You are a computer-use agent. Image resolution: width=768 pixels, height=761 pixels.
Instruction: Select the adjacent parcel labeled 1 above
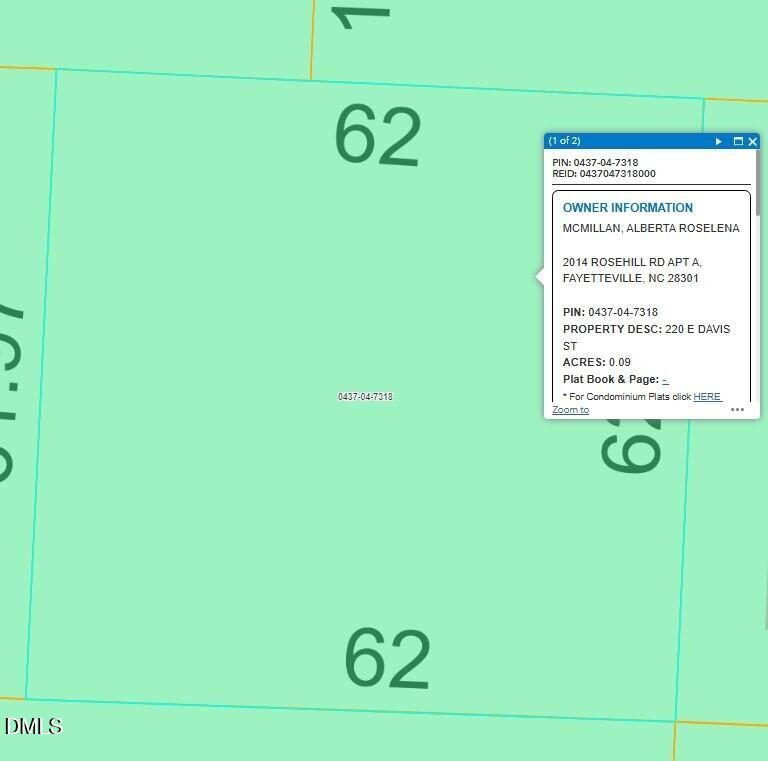click(361, 18)
